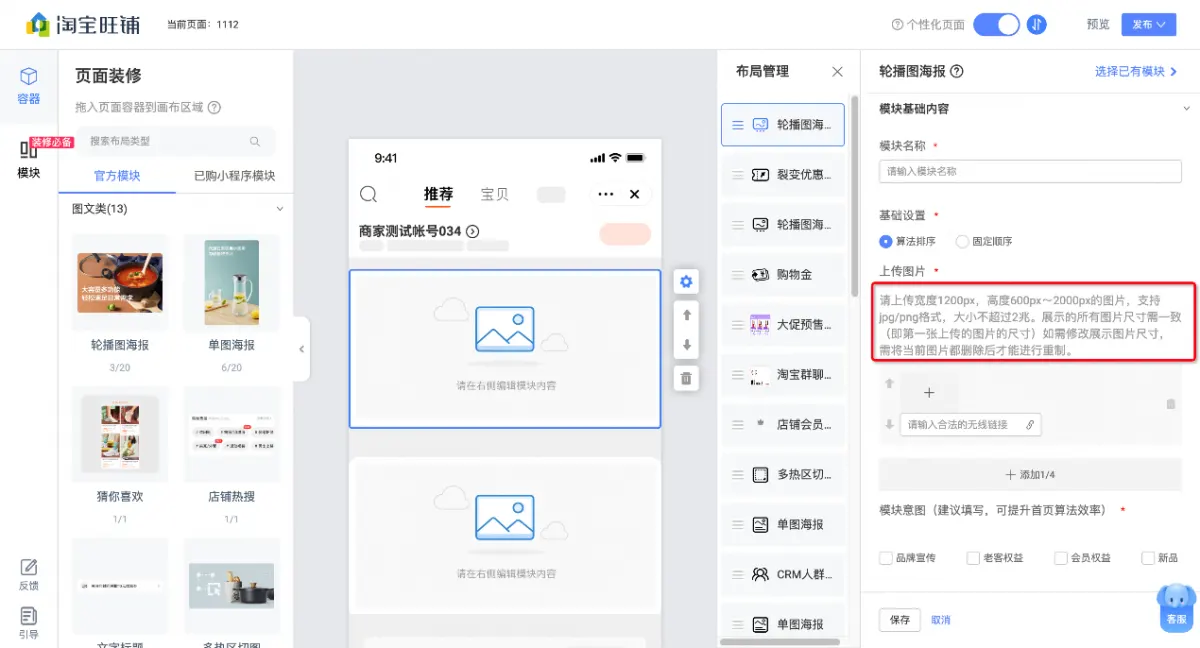1200x648 pixels.
Task: Select the 推荐 tab in phone preview
Action: tap(438, 194)
